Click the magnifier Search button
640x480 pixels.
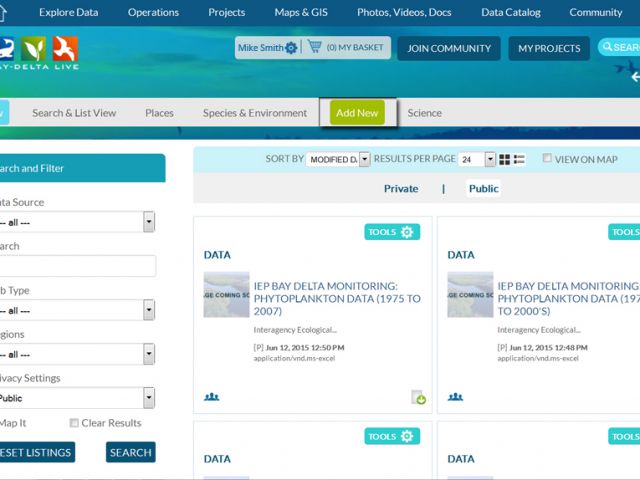point(619,47)
